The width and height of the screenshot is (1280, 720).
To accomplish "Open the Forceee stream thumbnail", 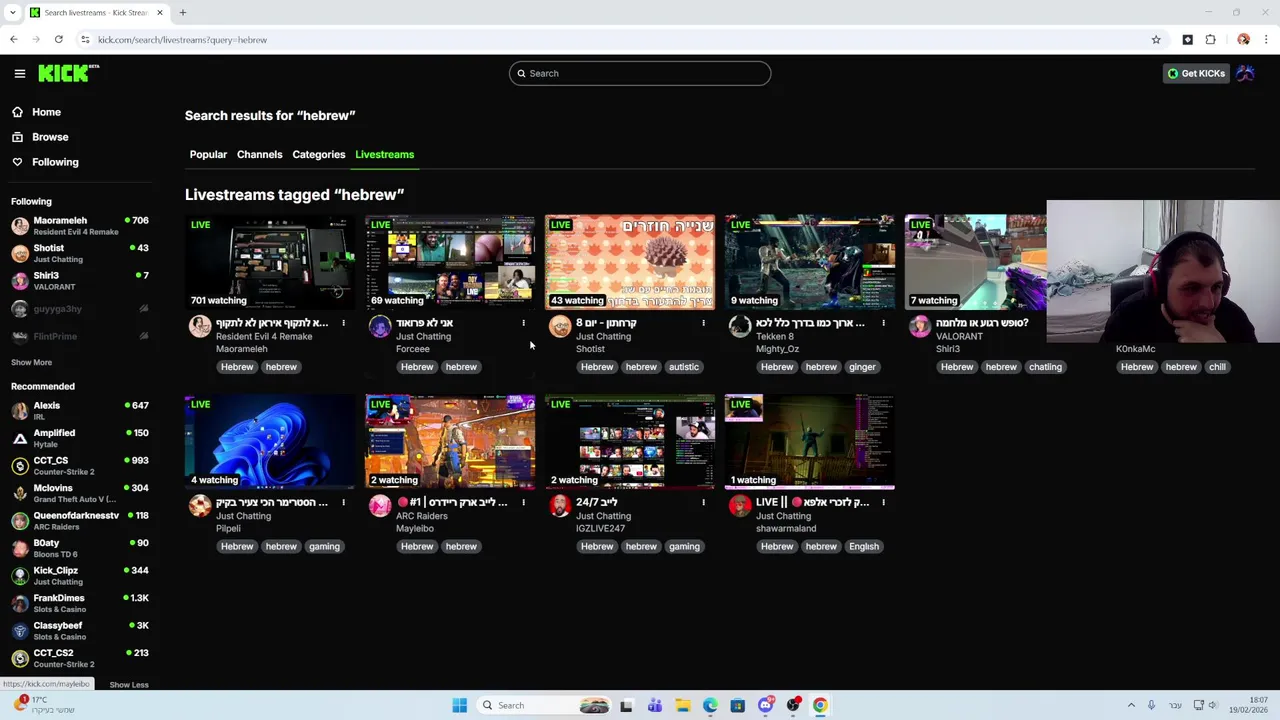I will click(450, 262).
